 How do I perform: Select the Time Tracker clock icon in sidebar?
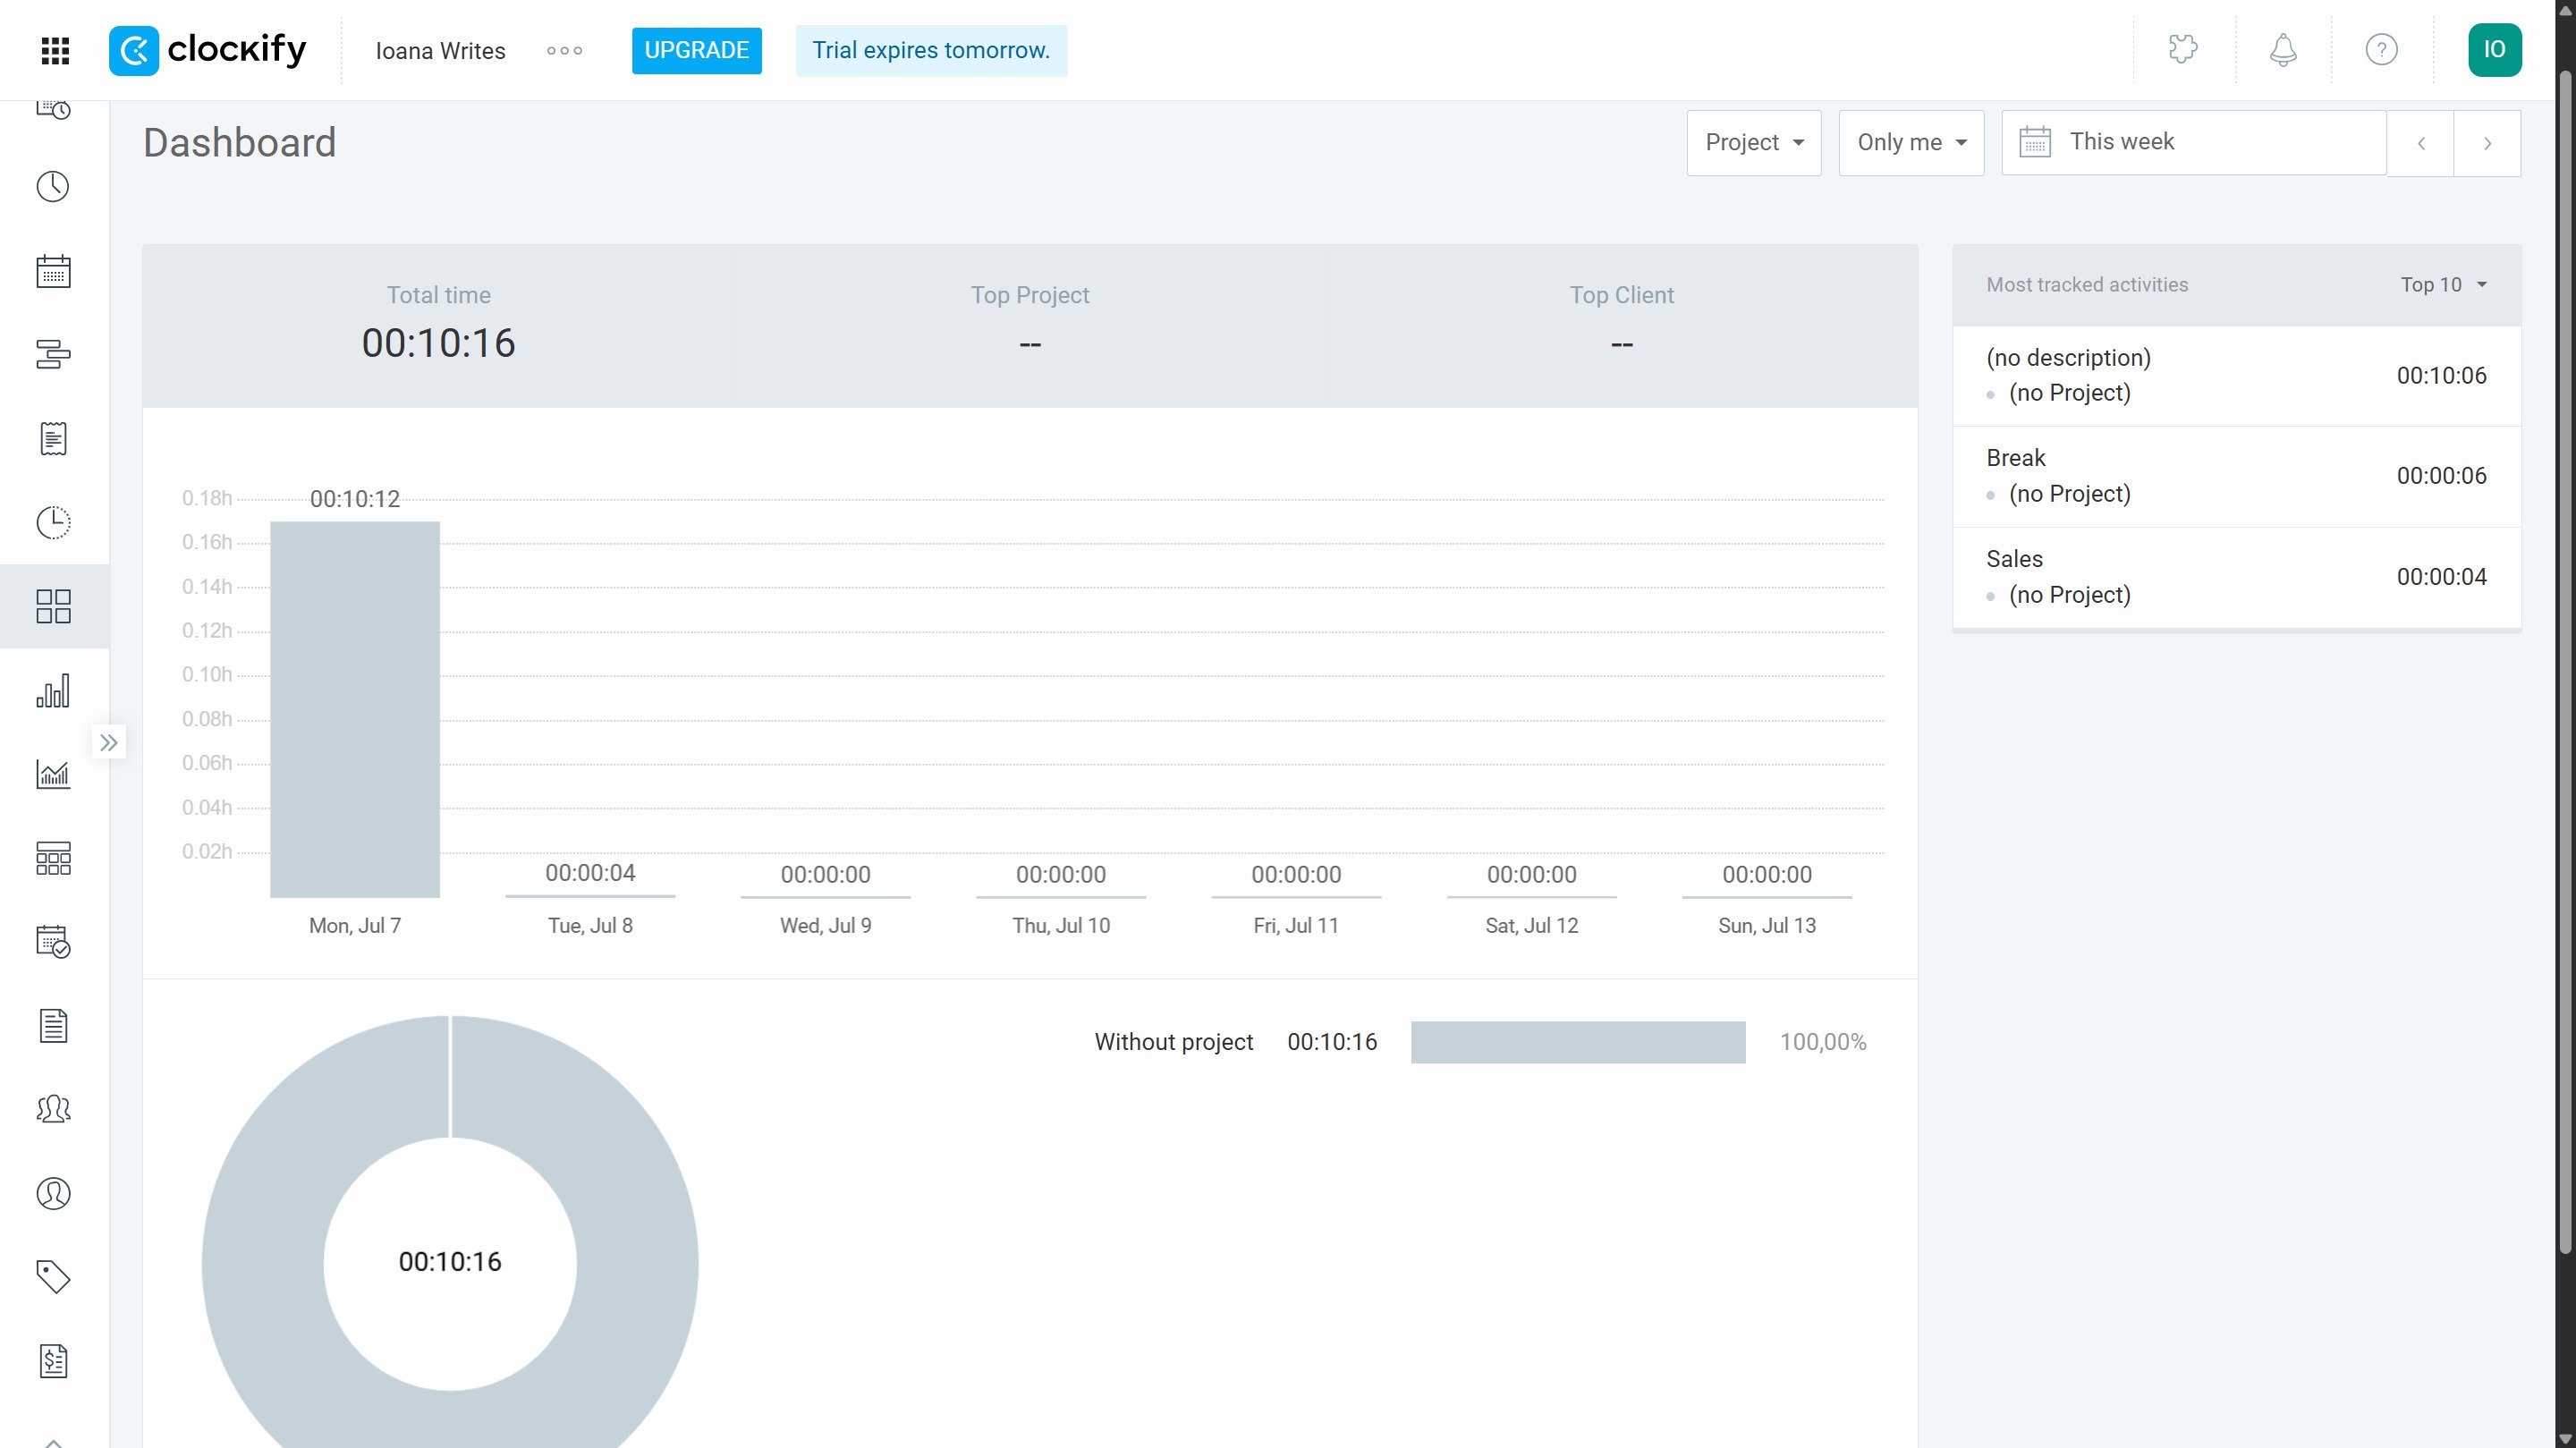coord(54,186)
